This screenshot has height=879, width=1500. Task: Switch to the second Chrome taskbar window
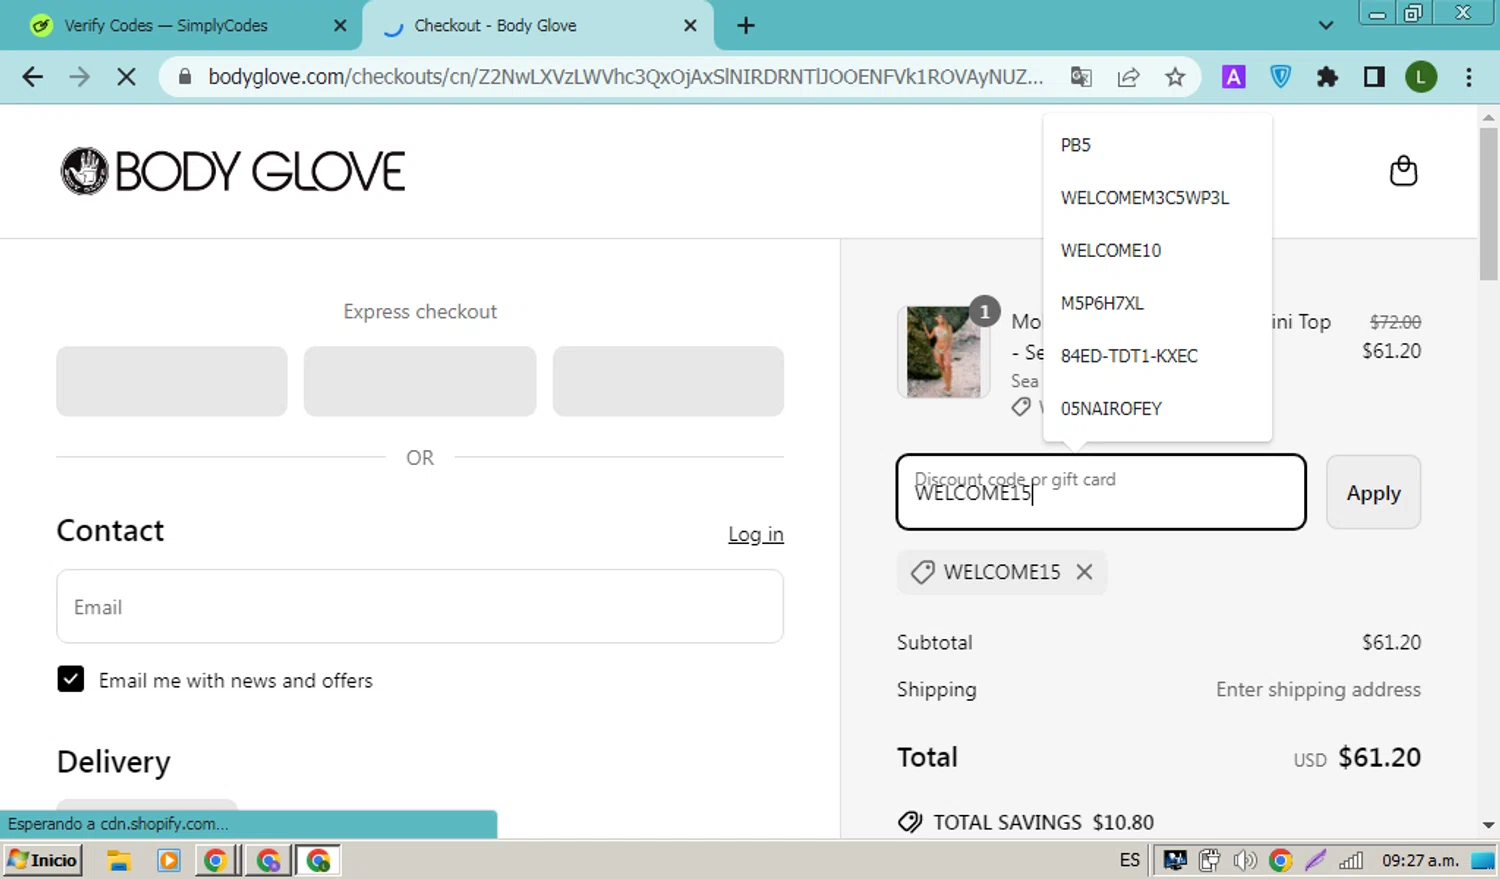(x=267, y=860)
